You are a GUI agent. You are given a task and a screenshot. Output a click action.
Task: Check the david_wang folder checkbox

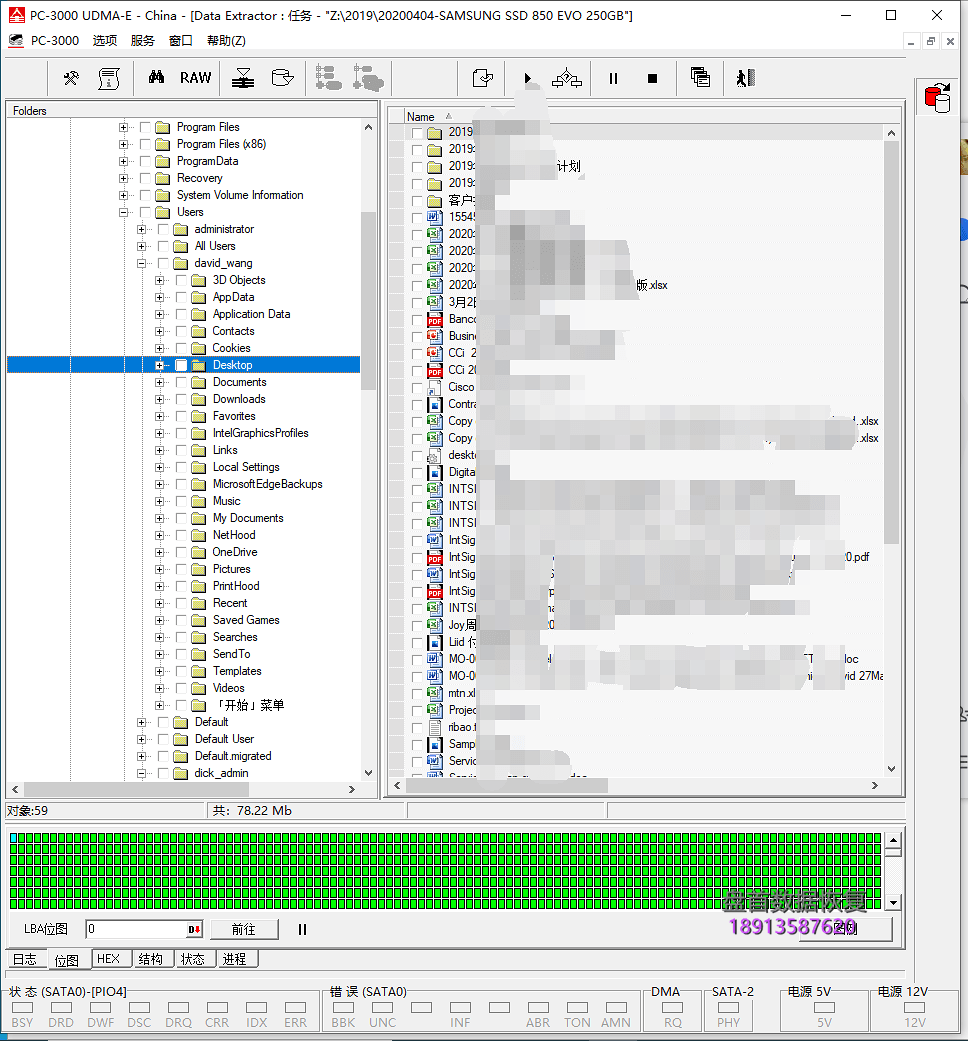(163, 263)
